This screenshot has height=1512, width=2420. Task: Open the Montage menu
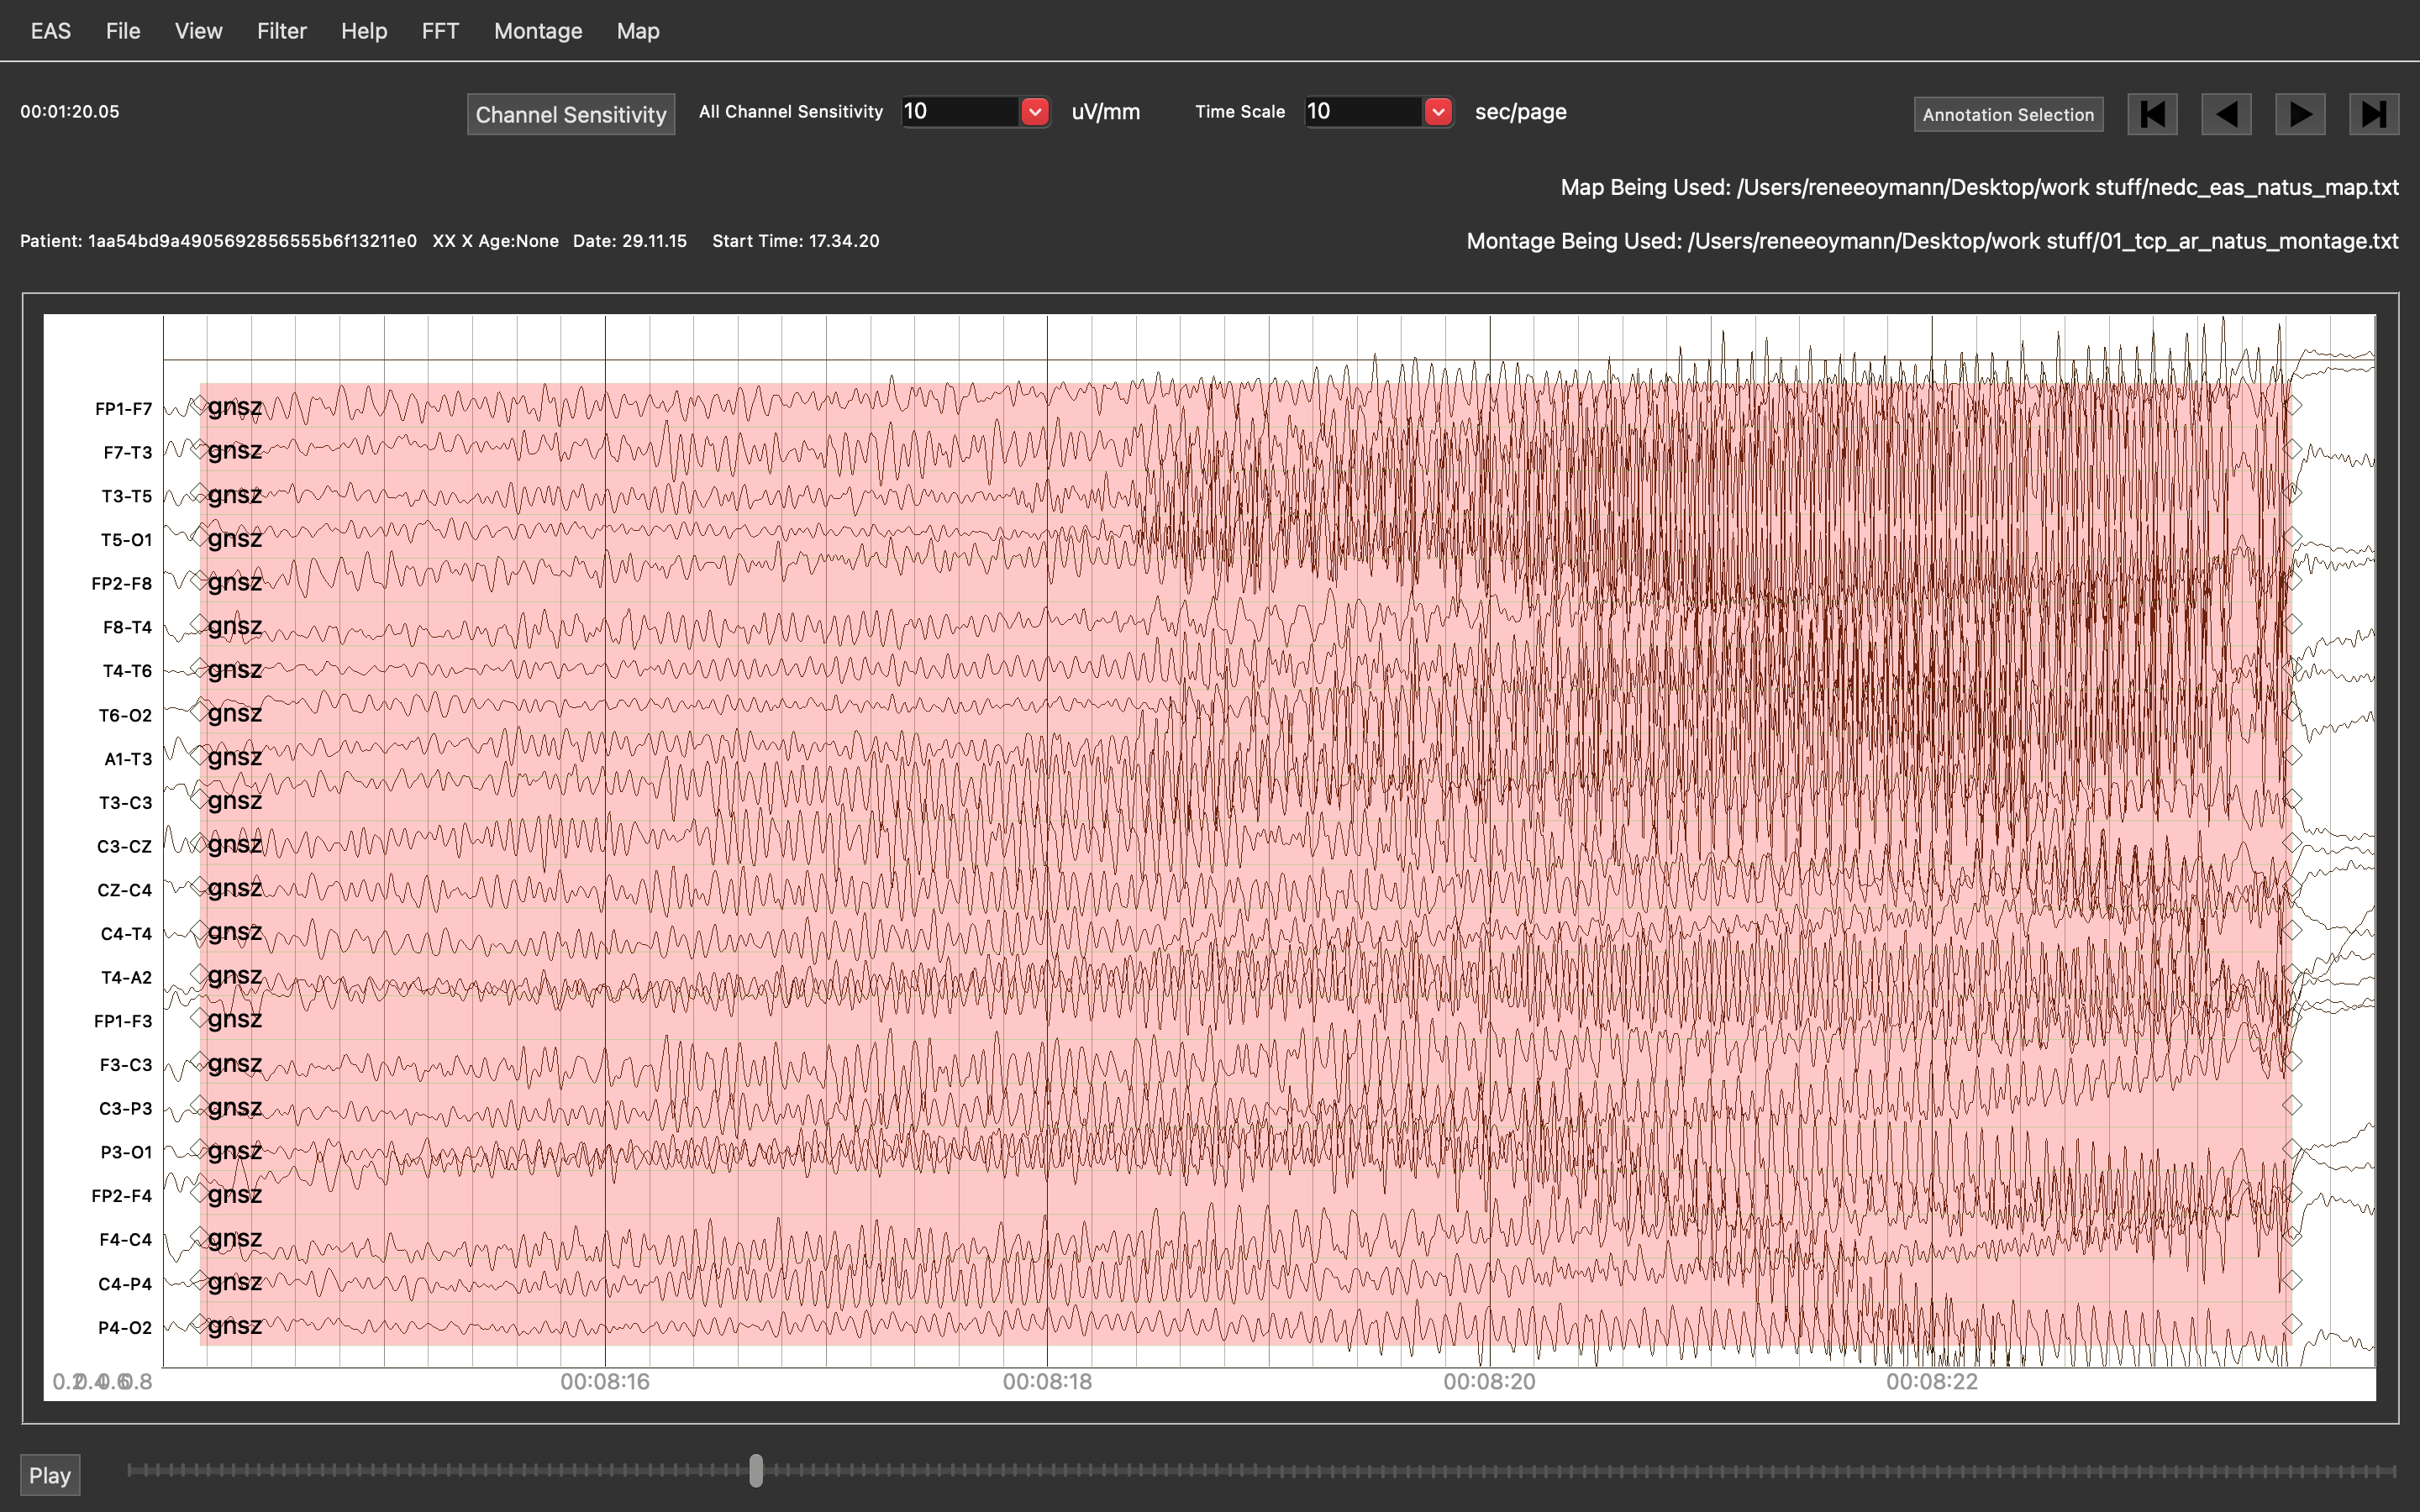click(x=538, y=31)
